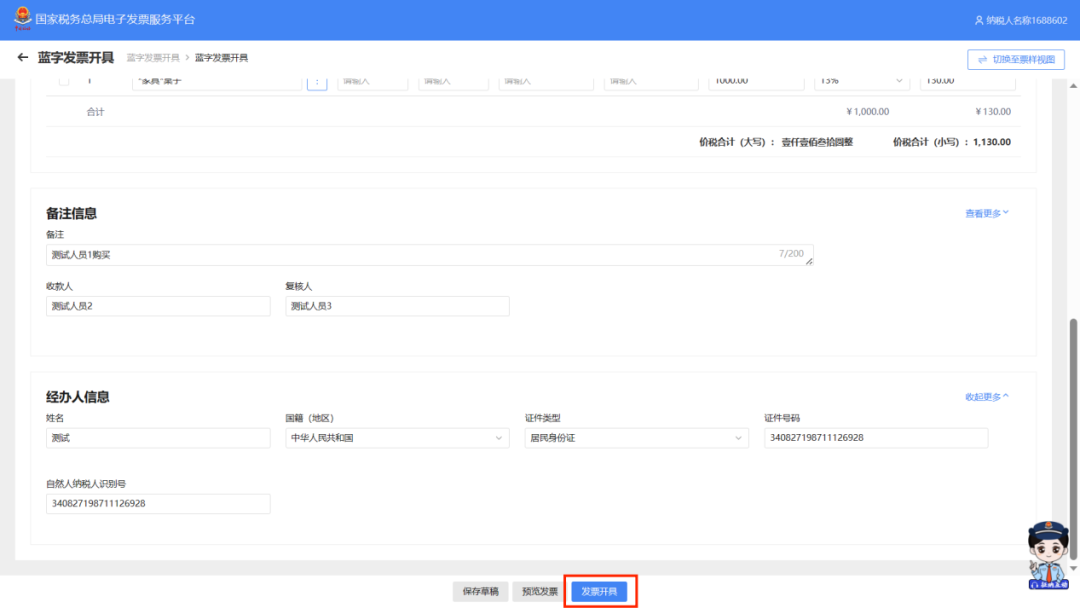Click the item row's more-options button
Image resolution: width=1080 pixels, height=608 pixels.
coord(317,81)
